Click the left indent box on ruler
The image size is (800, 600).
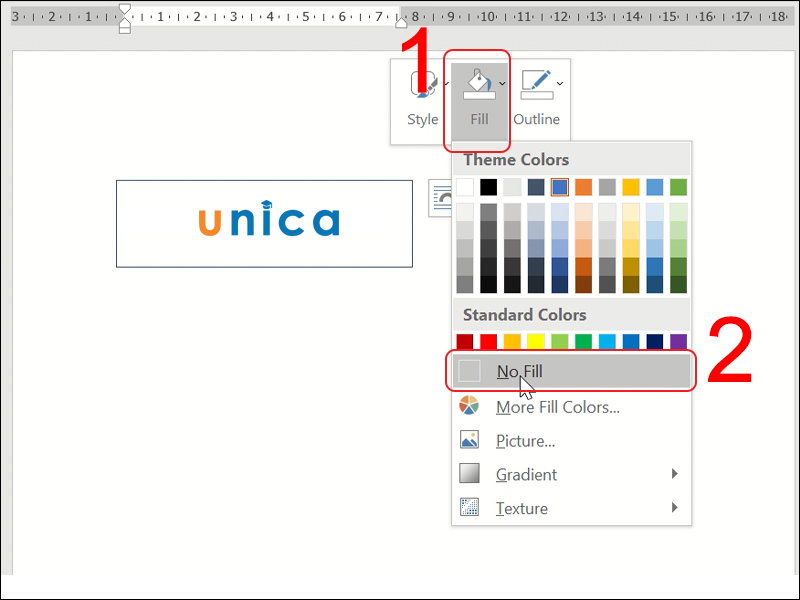click(124, 30)
